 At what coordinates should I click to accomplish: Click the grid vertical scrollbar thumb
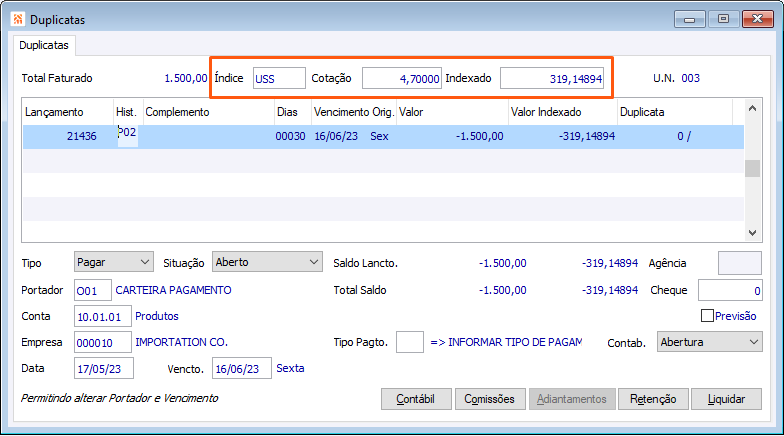[752, 168]
